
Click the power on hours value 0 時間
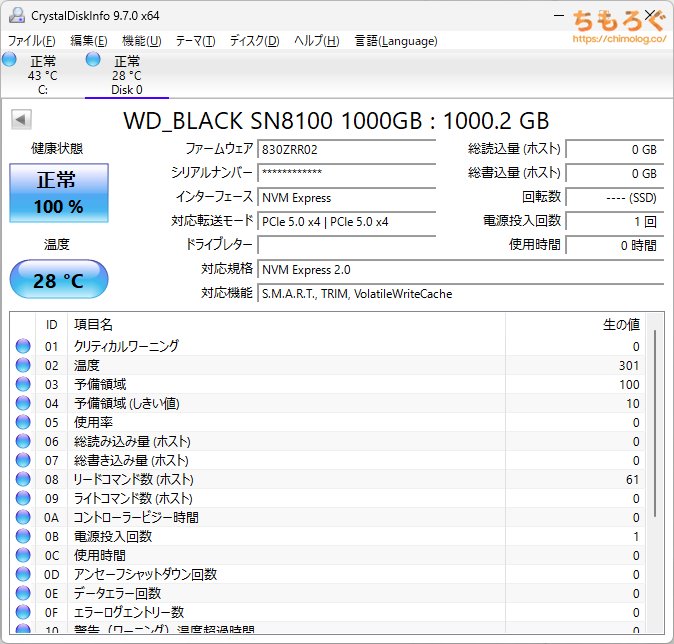click(x=615, y=245)
